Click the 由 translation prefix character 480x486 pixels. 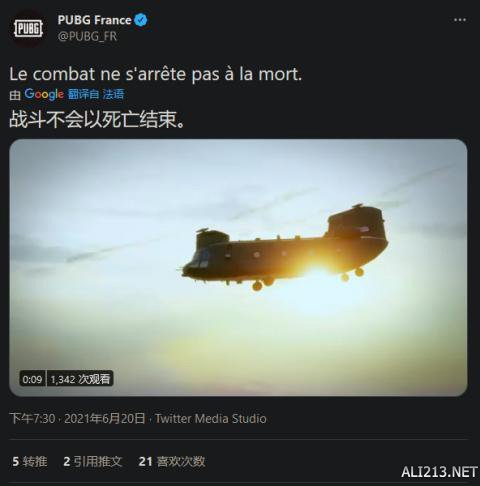coord(15,95)
